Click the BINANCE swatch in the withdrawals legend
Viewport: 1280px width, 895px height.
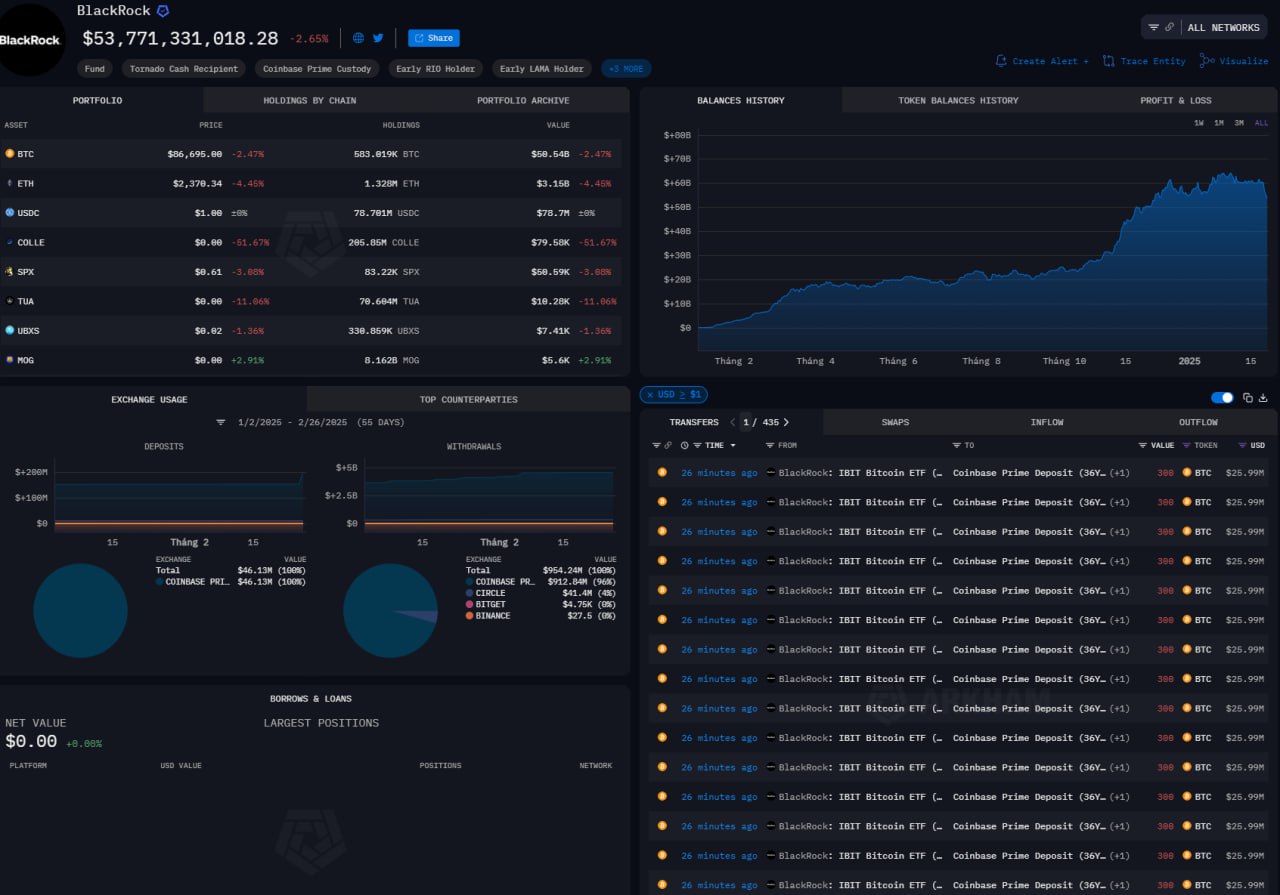pyautogui.click(x=470, y=616)
